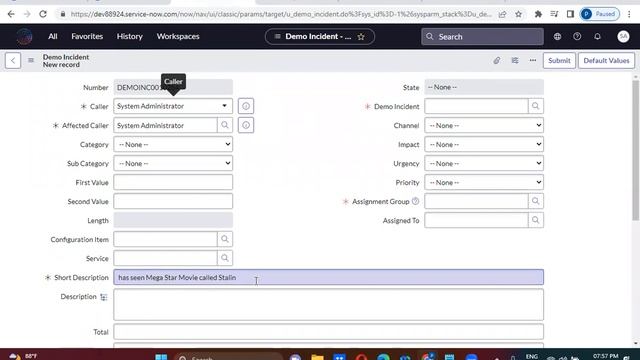Open the Workspaces menu
This screenshot has height=360, width=640.
pos(178,36)
